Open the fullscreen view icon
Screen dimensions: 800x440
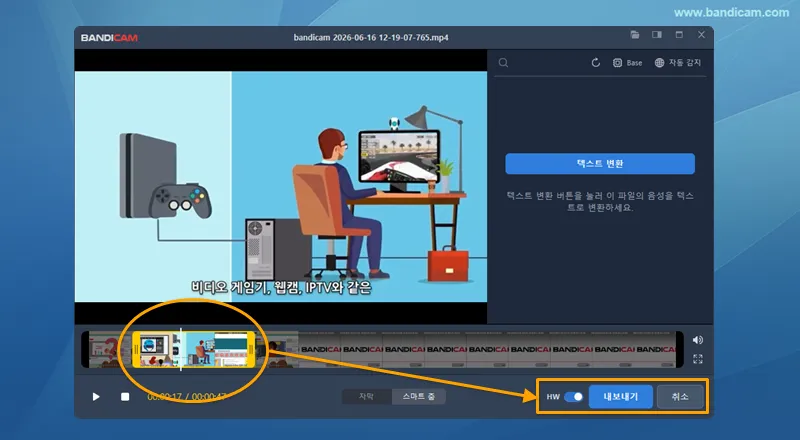697,359
